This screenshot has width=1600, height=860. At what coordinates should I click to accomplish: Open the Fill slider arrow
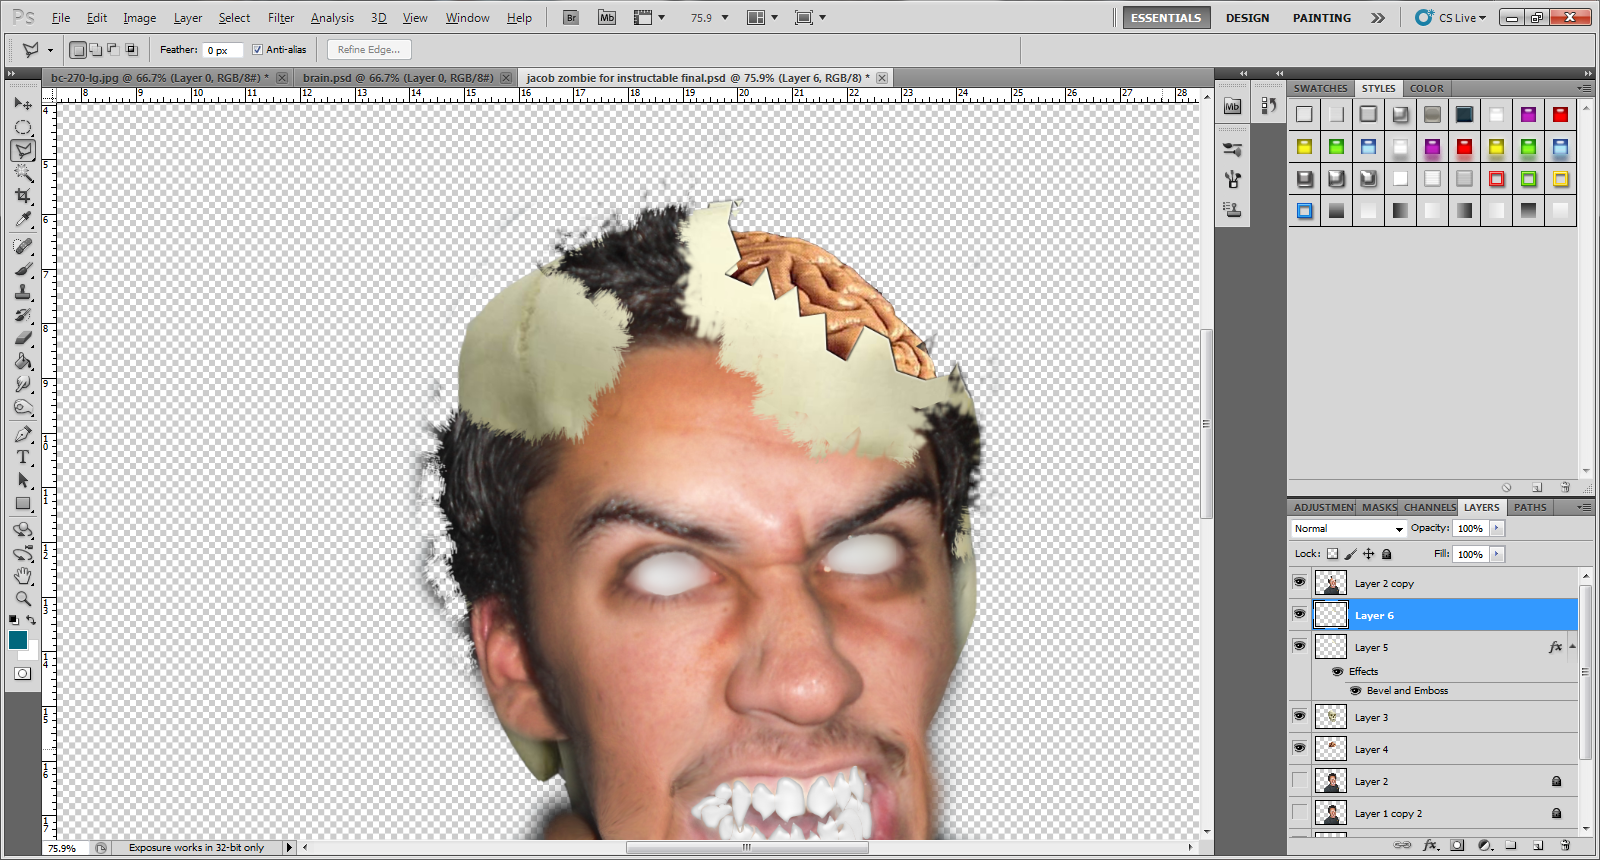pyautogui.click(x=1497, y=554)
